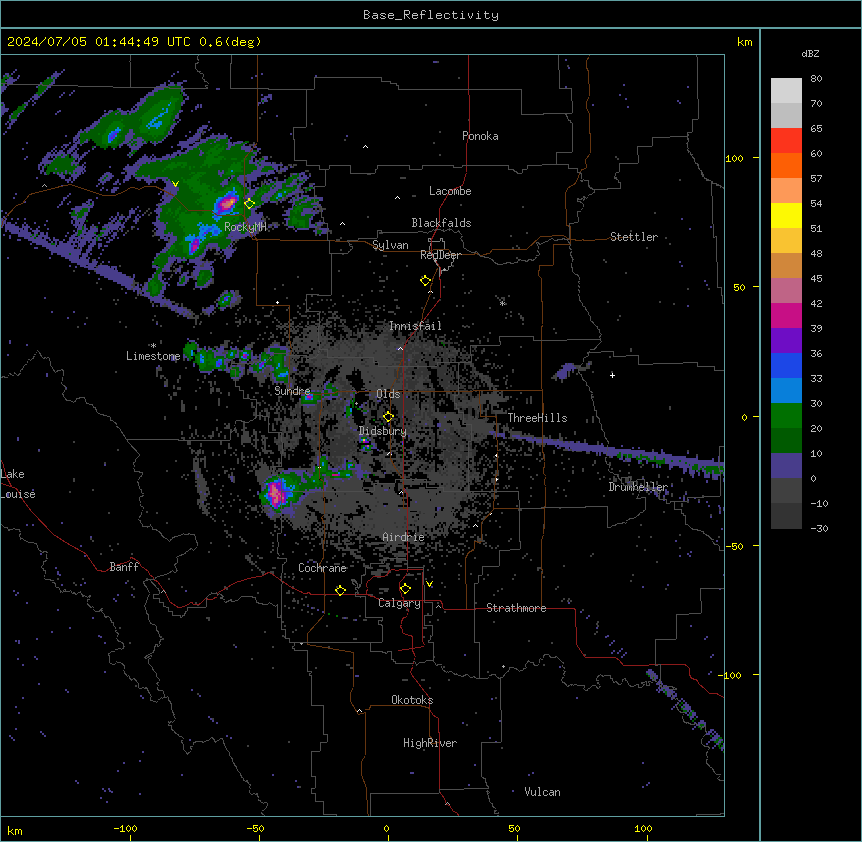The image size is (862, 842).
Task: Click the RedDeer city label
Action: (x=440, y=255)
